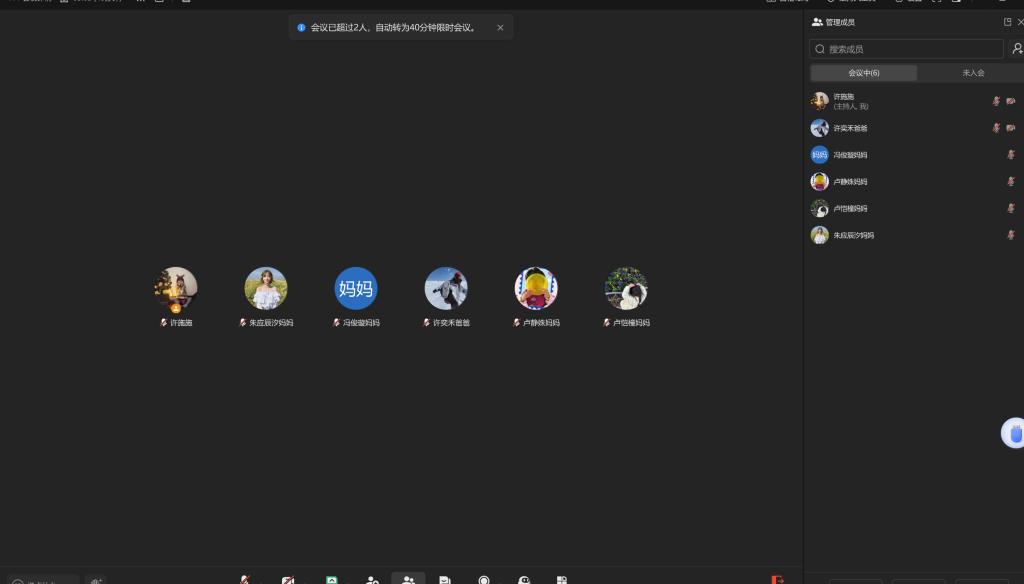
Task: Click the search members input field
Action: pos(907,49)
